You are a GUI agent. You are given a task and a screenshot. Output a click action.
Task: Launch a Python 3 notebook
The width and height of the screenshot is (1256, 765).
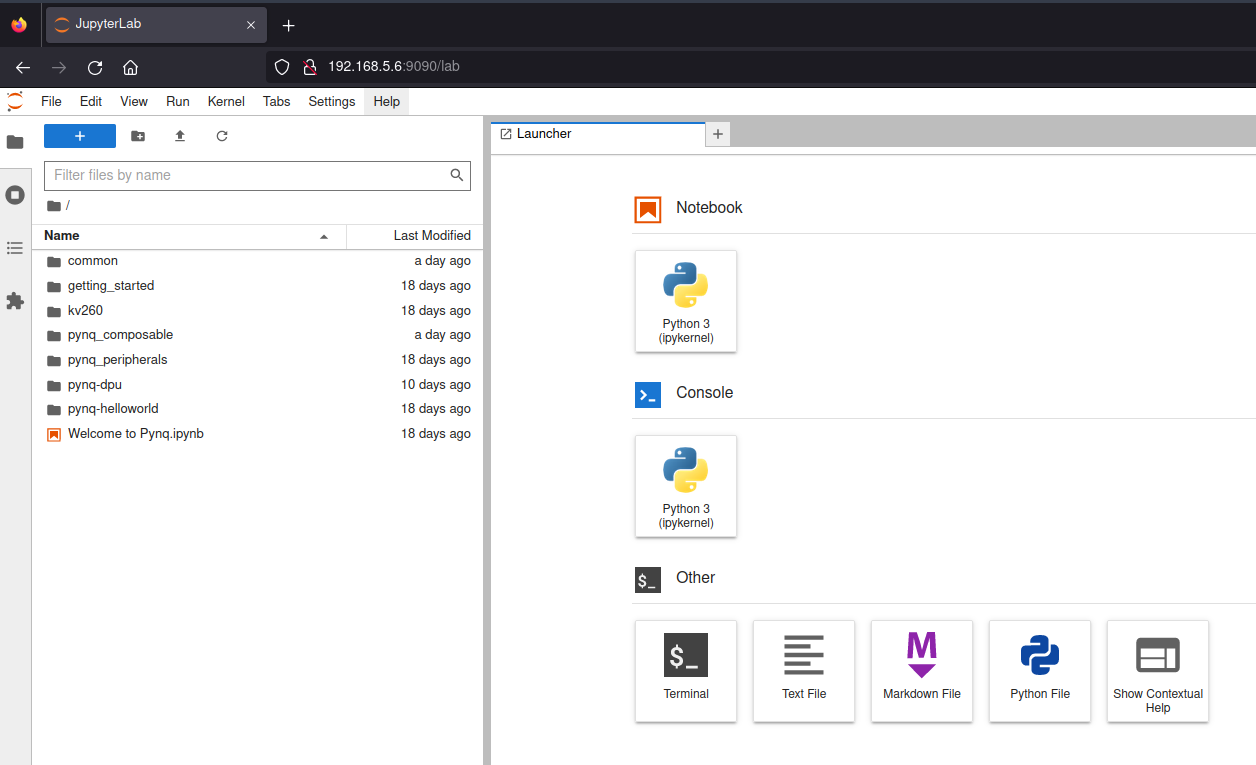pyautogui.click(x=686, y=300)
